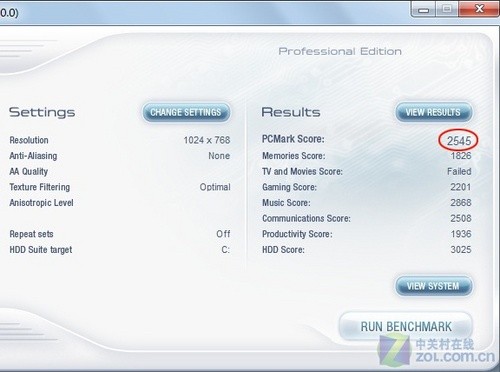Screen dimensions: 500x372
Task: Close the window with the red X
Action: point(479,9)
